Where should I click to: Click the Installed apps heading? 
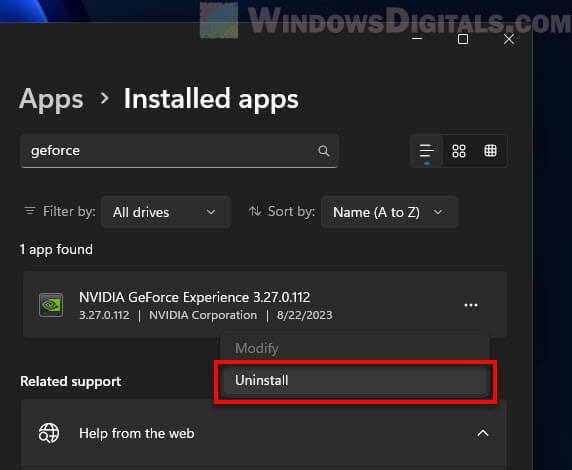(x=211, y=99)
